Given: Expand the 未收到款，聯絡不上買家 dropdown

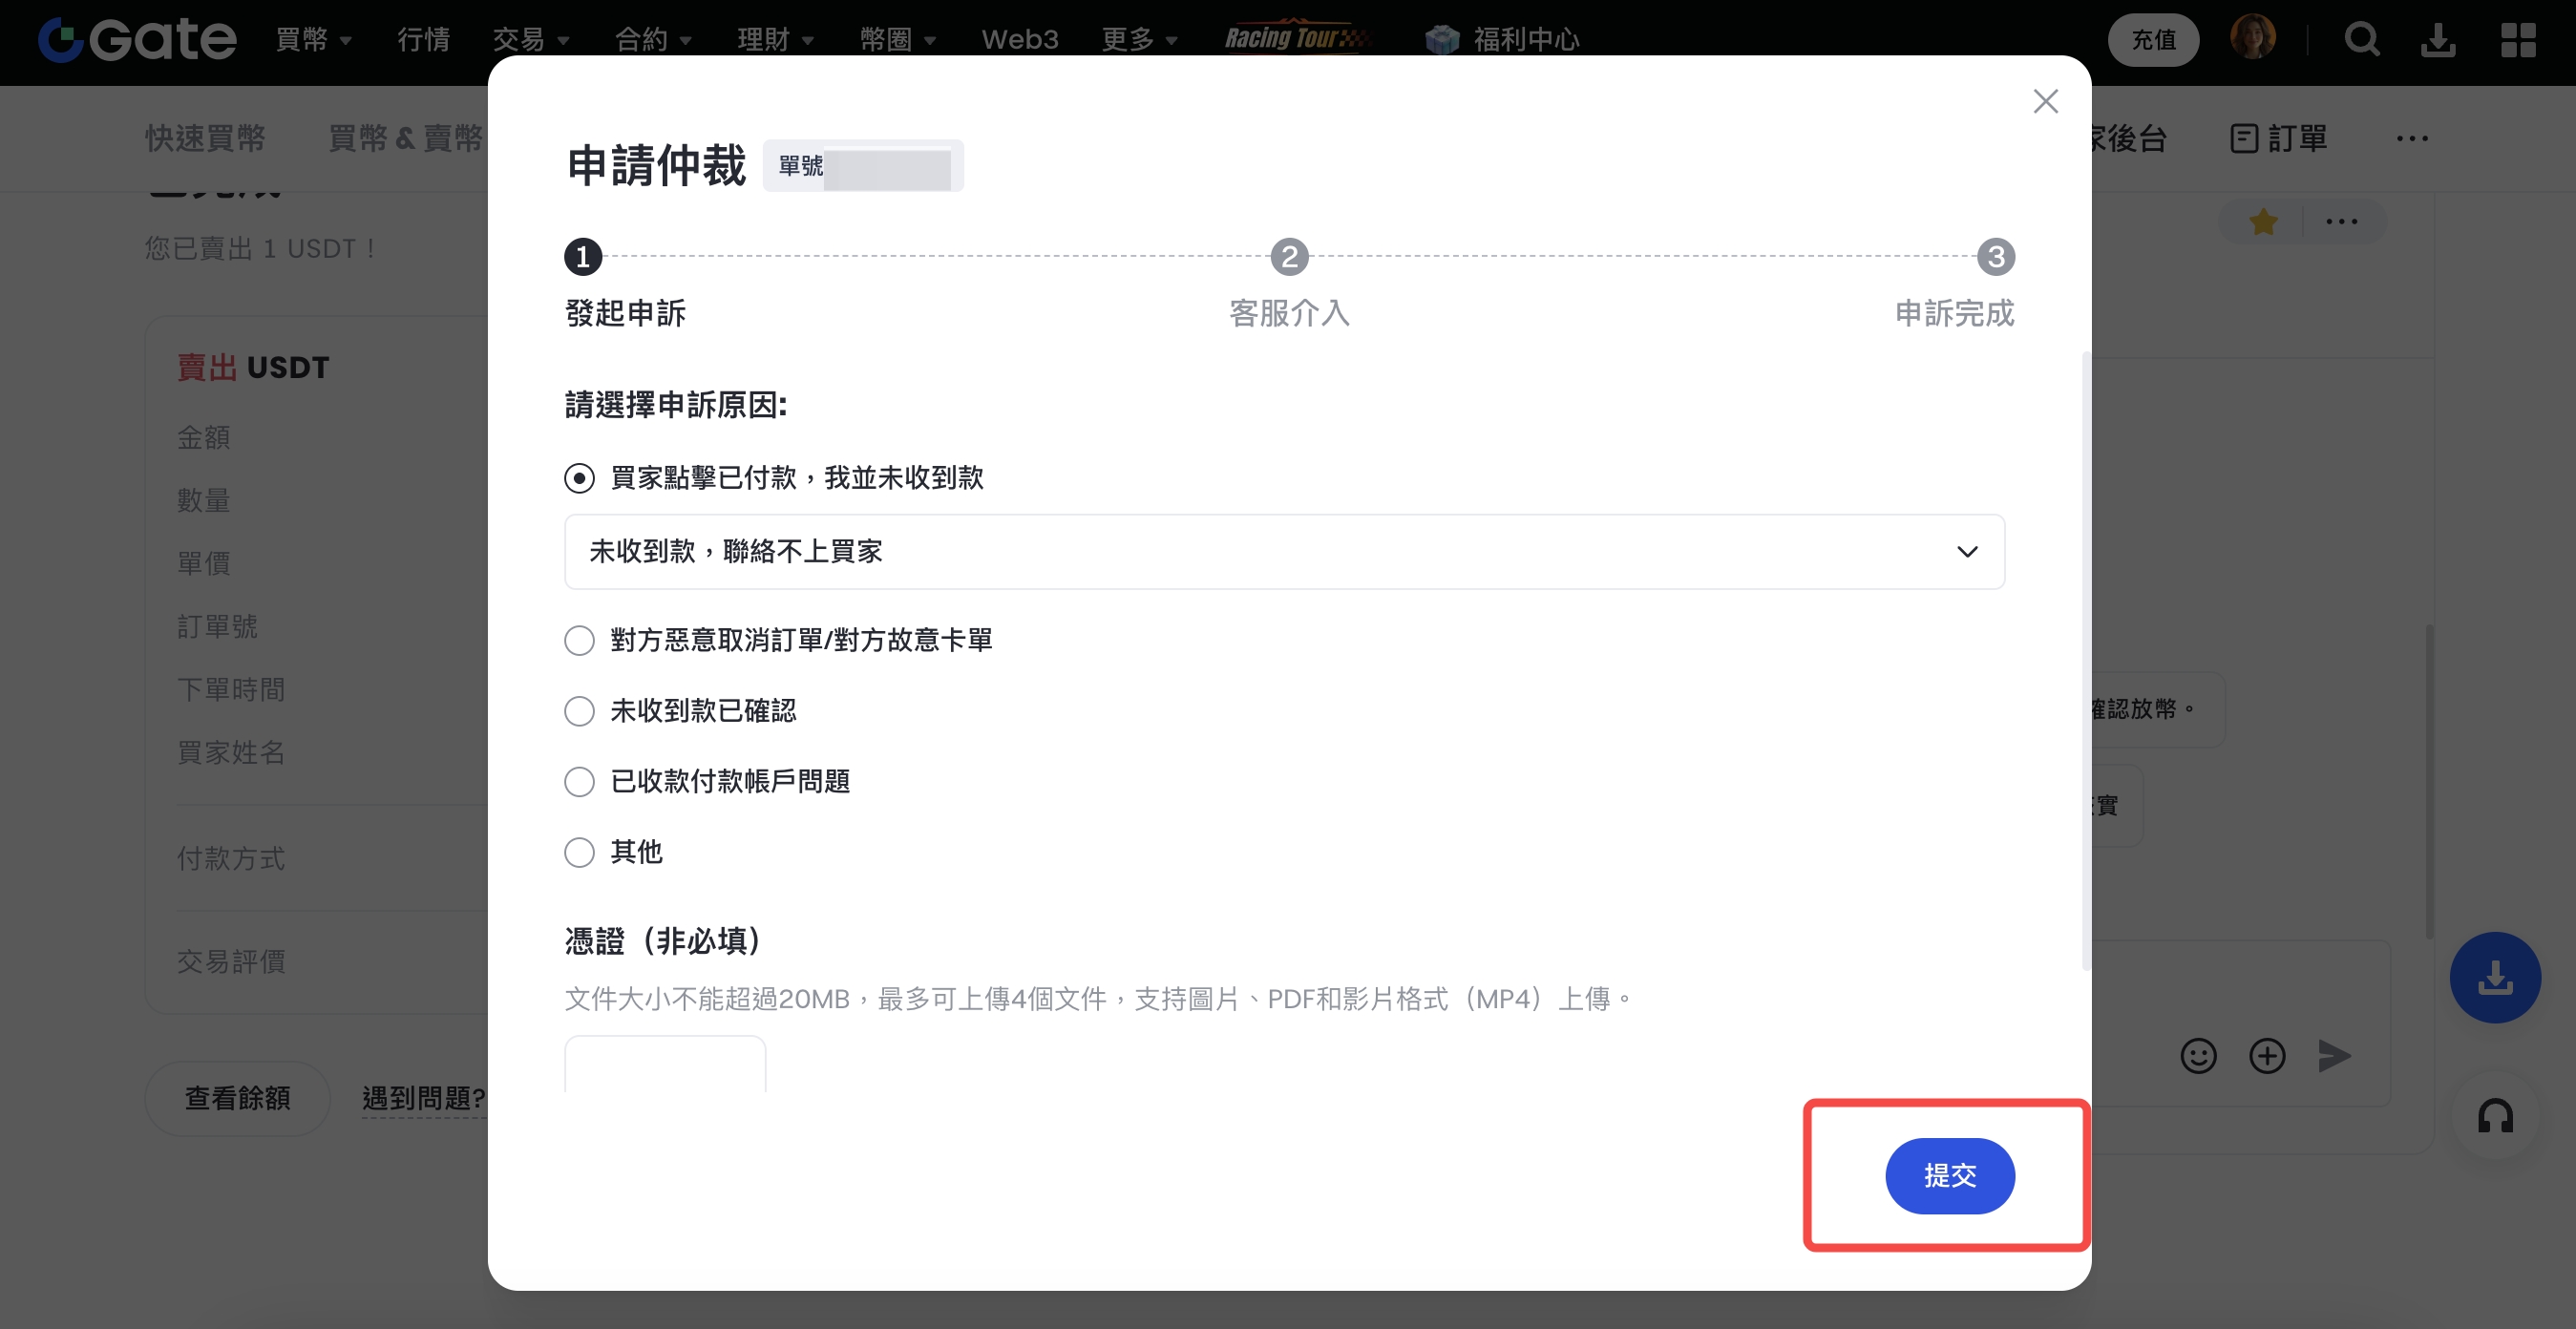Looking at the screenshot, I should coord(1284,552).
